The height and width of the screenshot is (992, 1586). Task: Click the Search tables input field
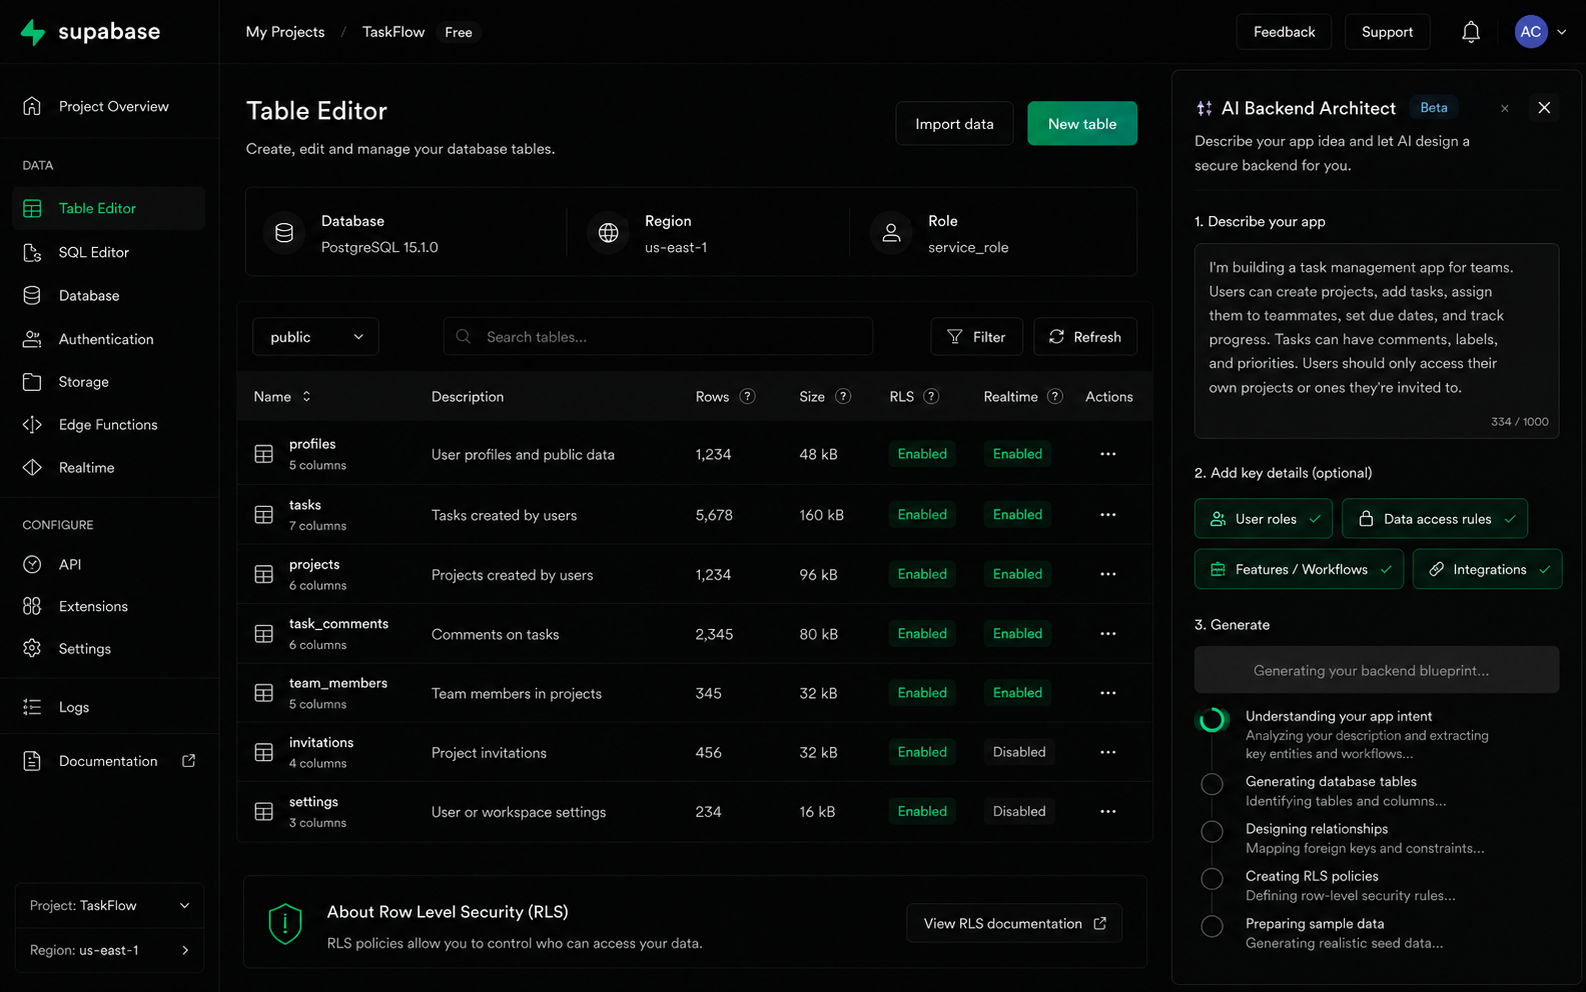pyautogui.click(x=658, y=337)
